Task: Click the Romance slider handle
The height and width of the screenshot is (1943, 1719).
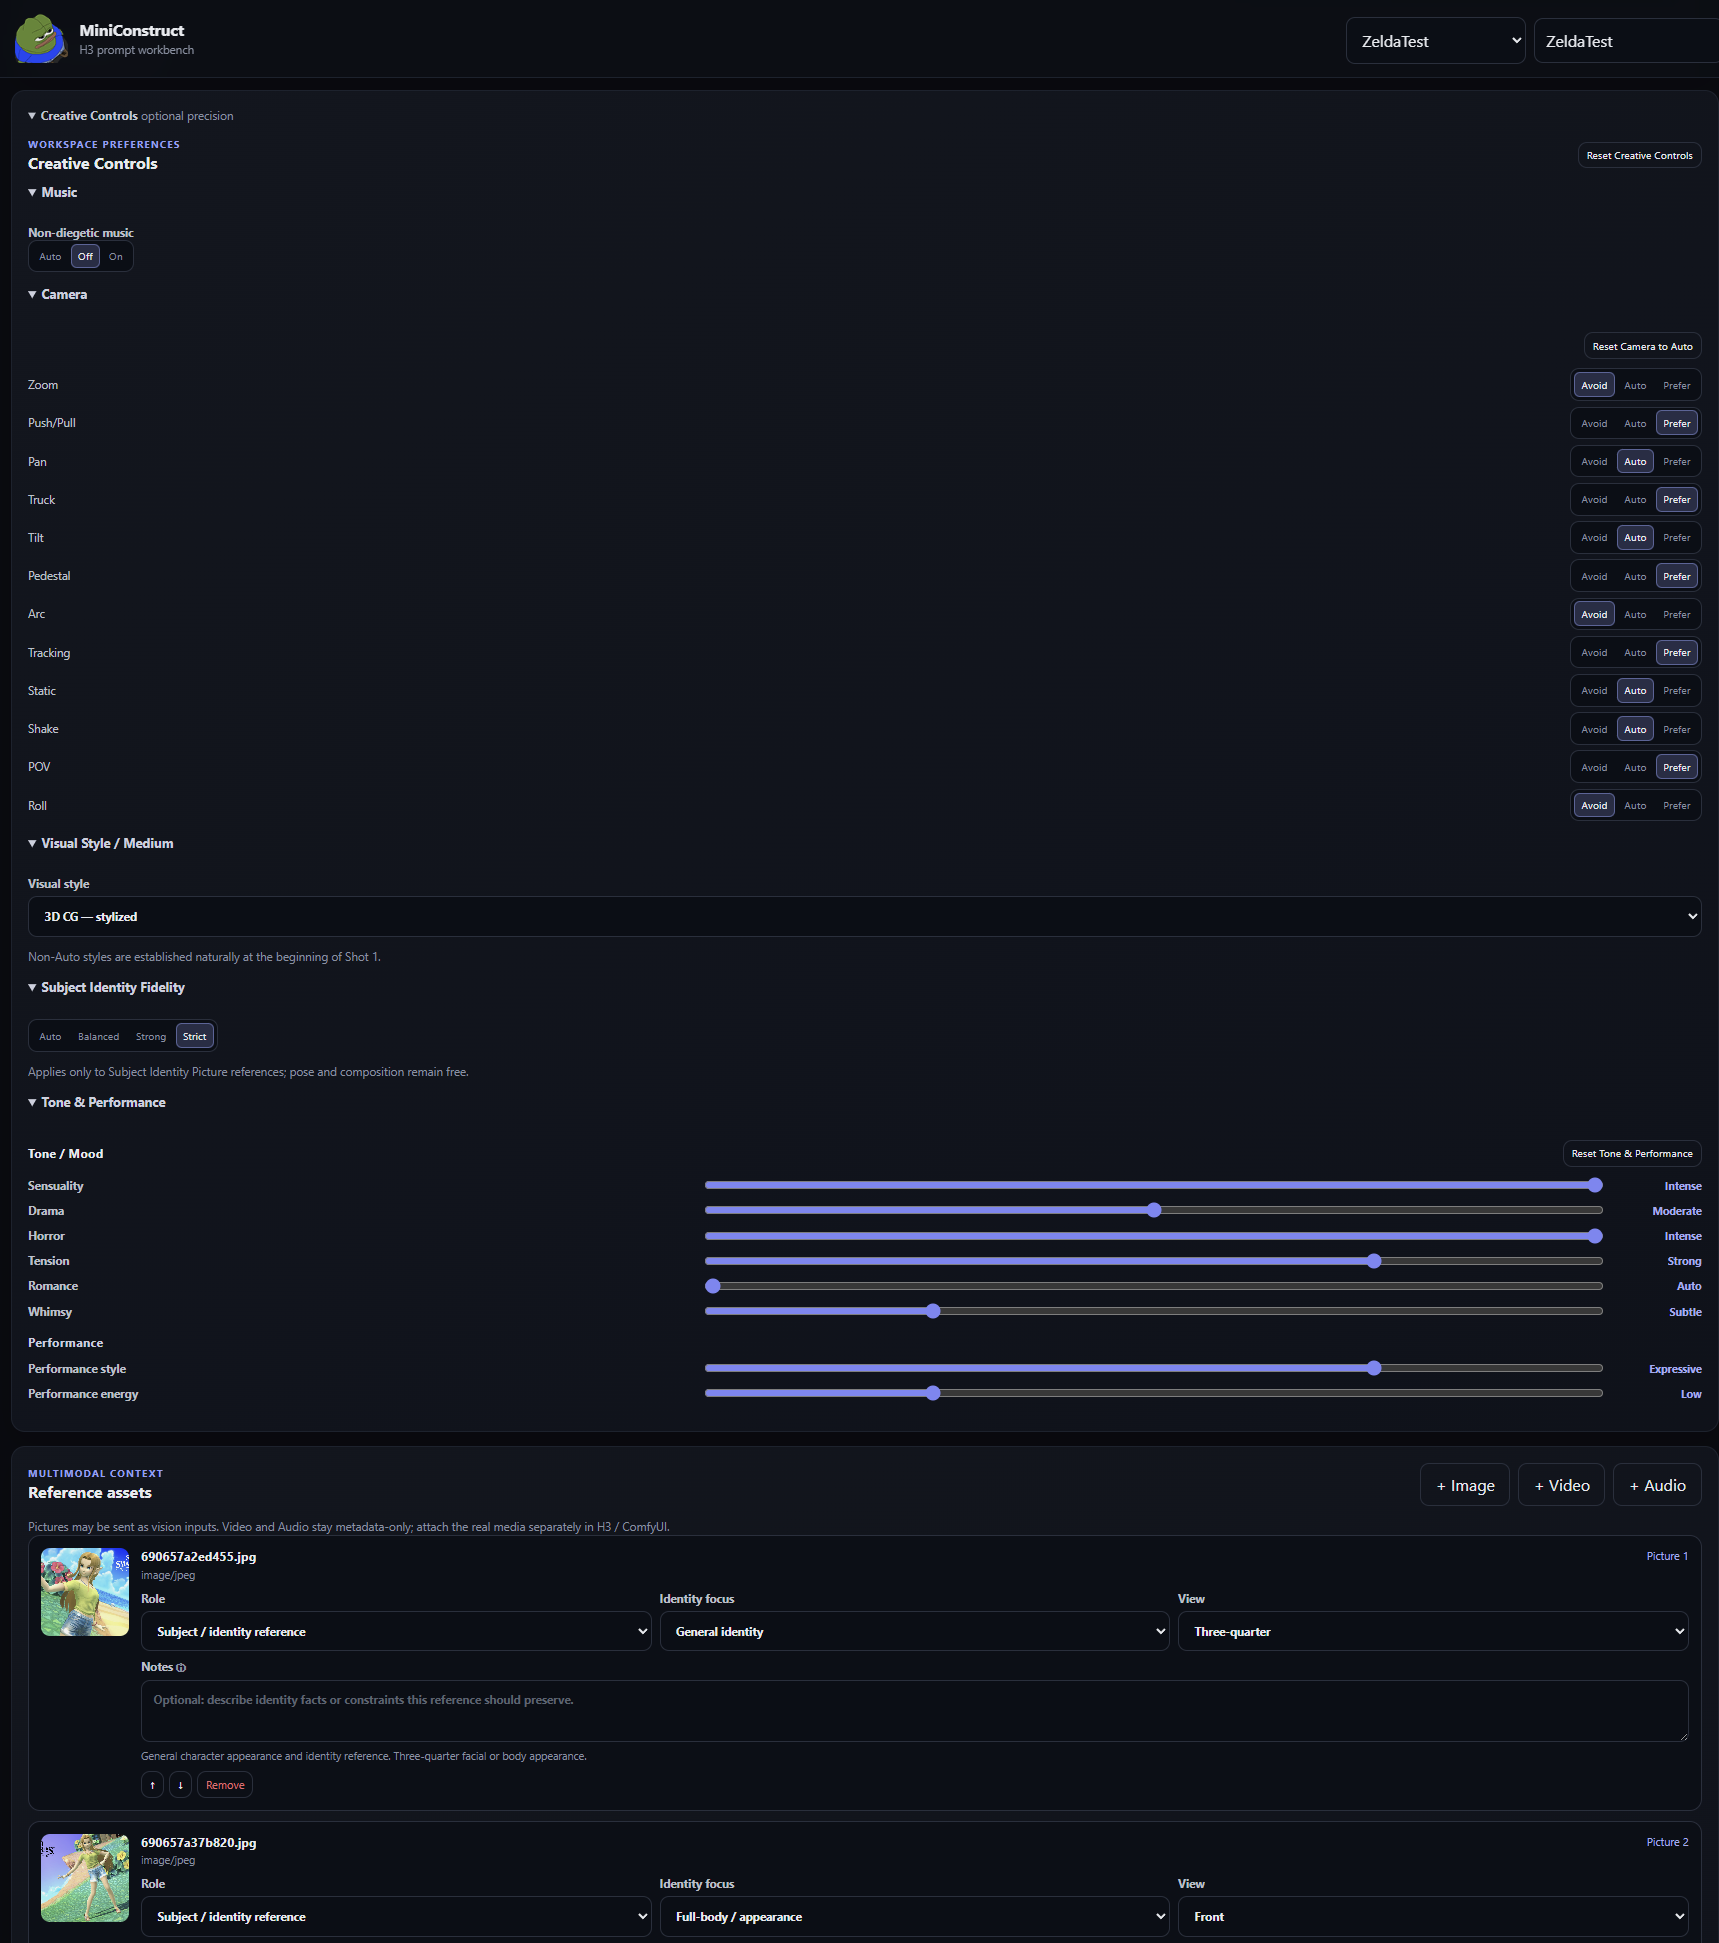Action: click(713, 1287)
